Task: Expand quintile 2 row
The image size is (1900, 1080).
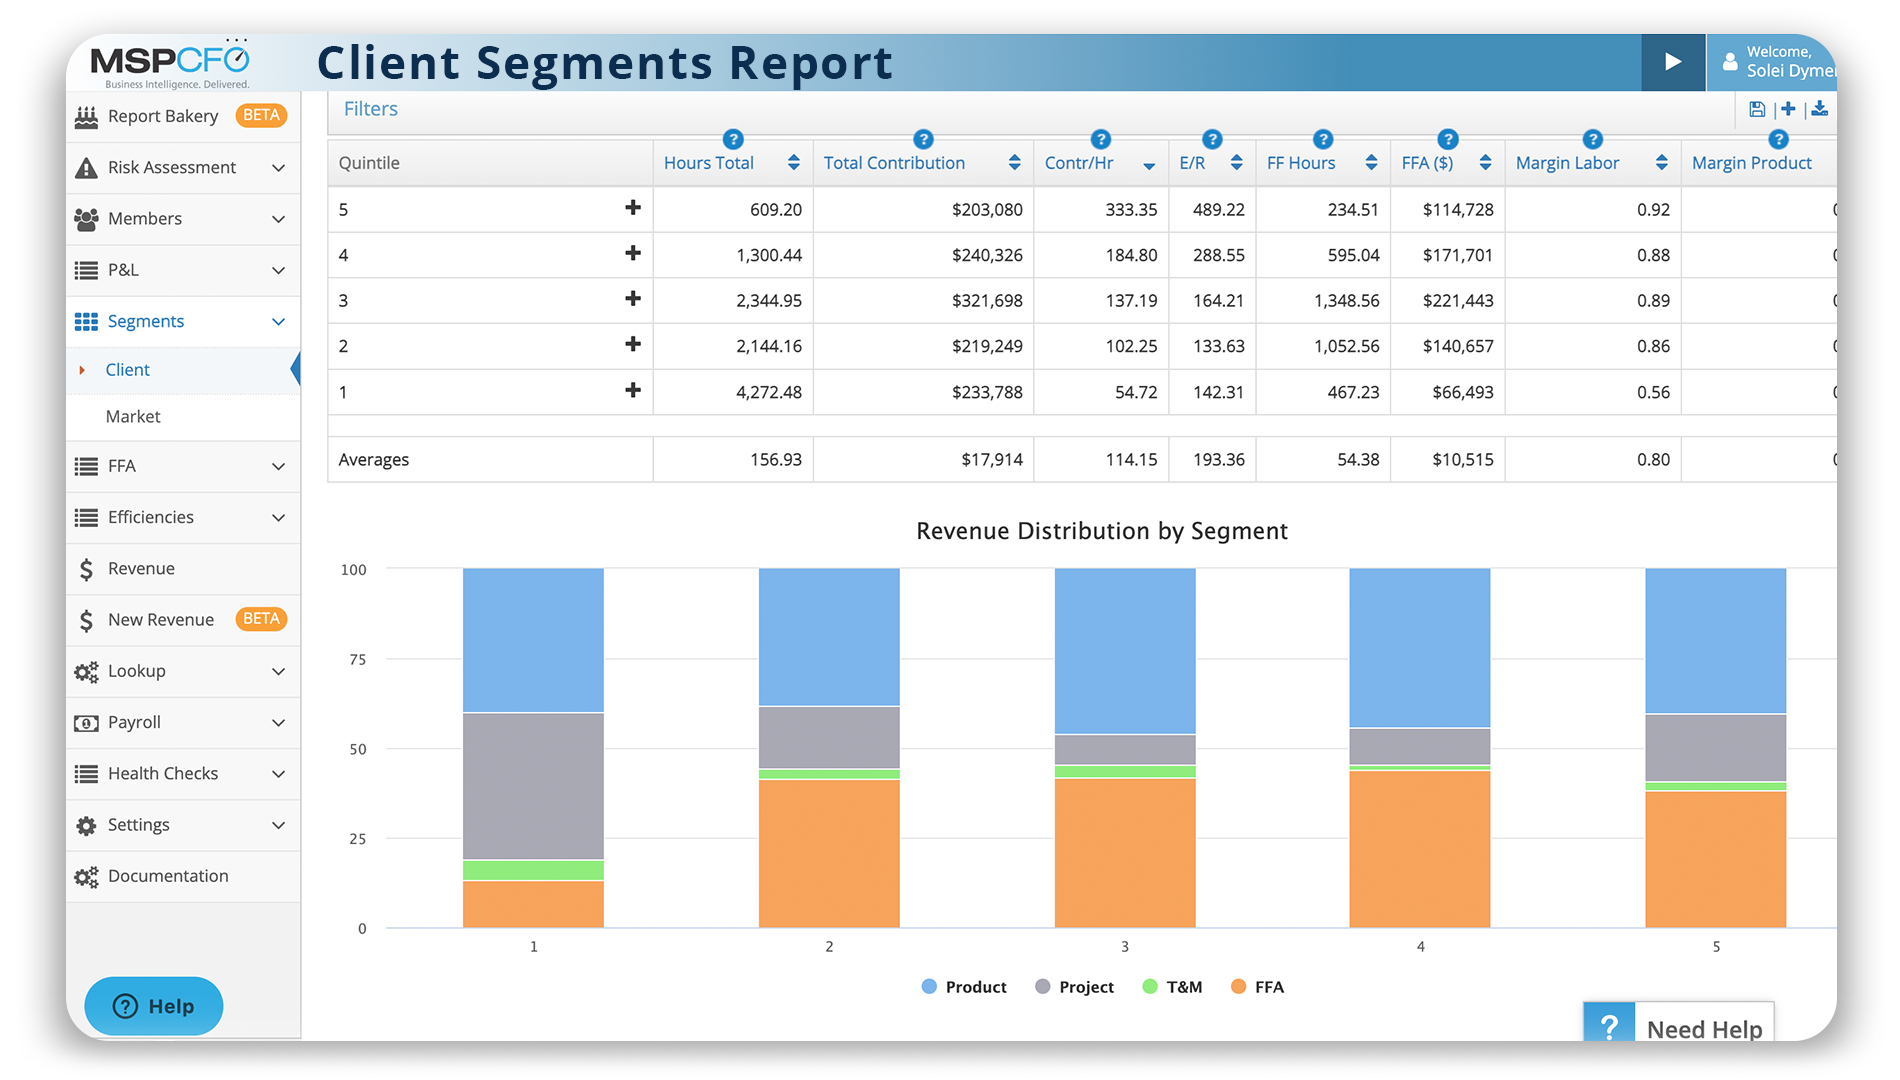Action: pos(632,345)
